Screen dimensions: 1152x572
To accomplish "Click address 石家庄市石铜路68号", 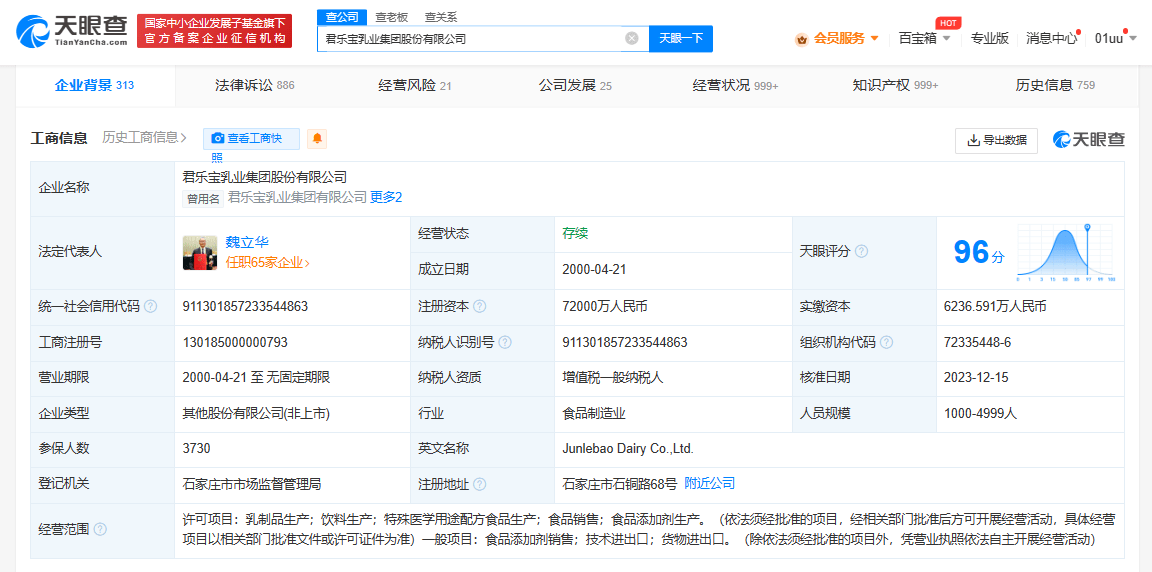I will click(619, 484).
